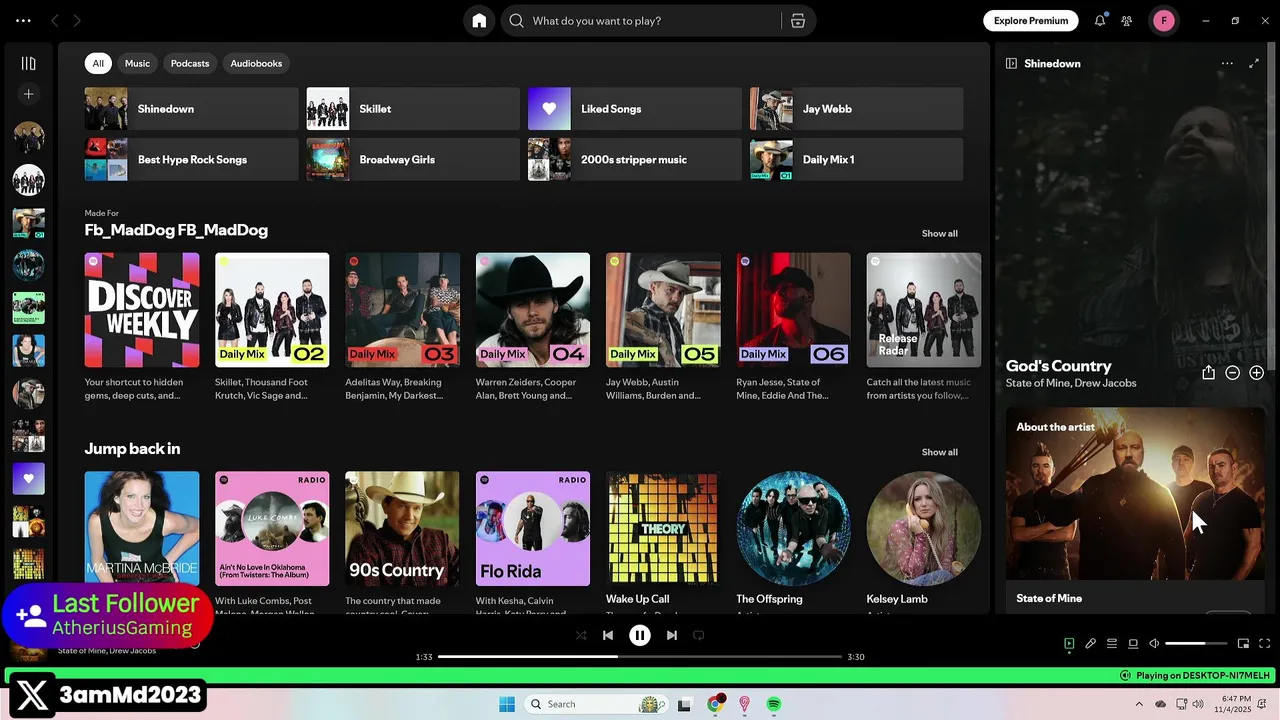The width and height of the screenshot is (1280, 720).
Task: Open Friend Activity people icon
Action: [x=1127, y=20]
